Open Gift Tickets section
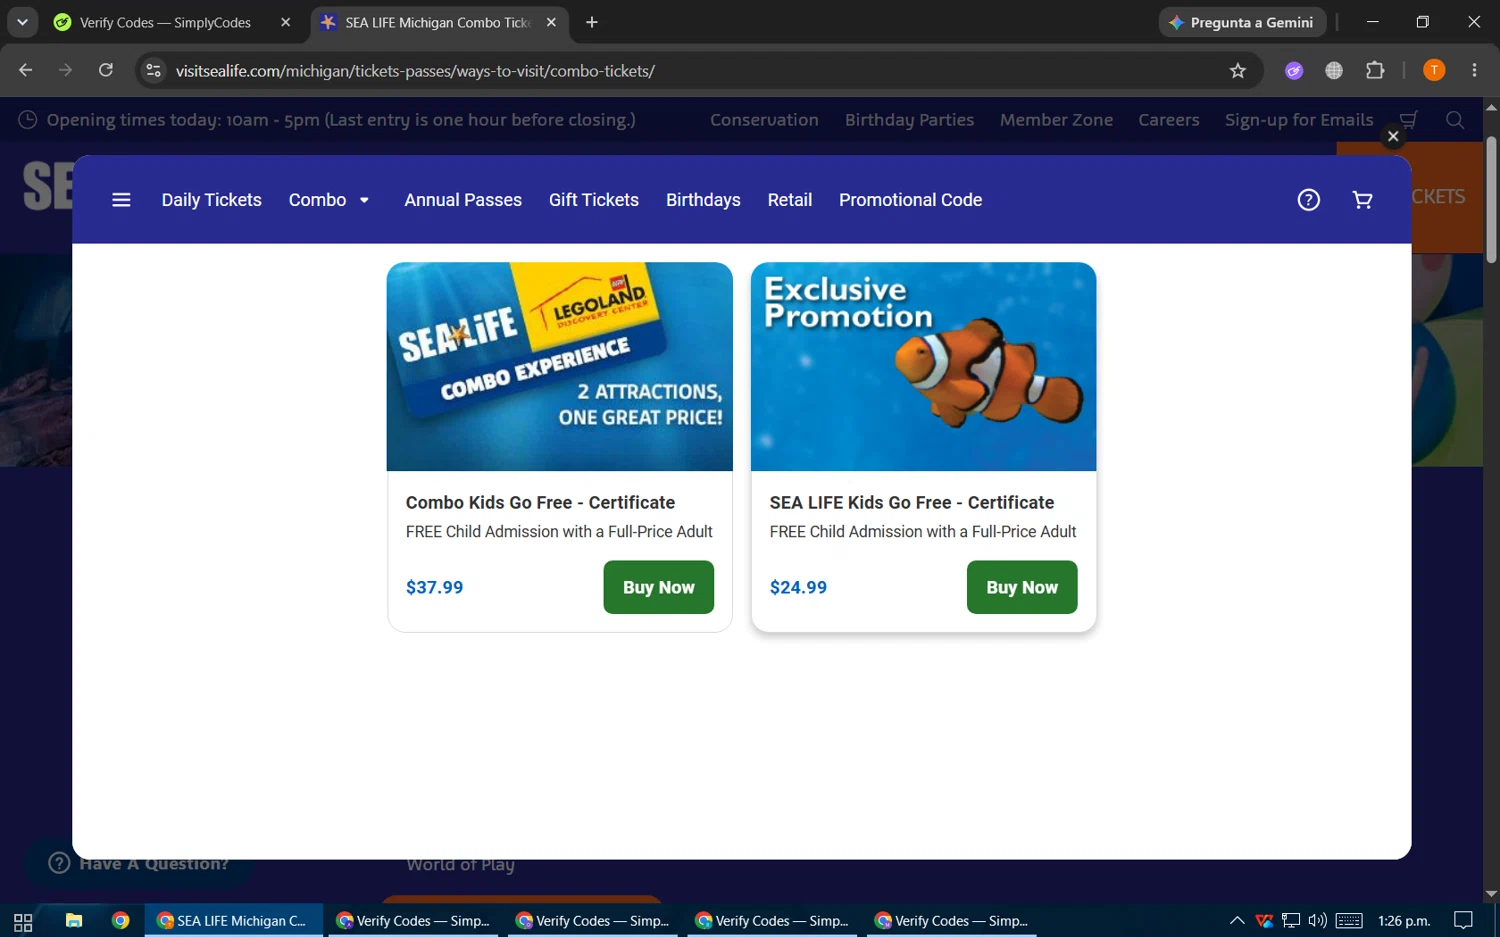Viewport: 1500px width, 937px height. coord(594,200)
